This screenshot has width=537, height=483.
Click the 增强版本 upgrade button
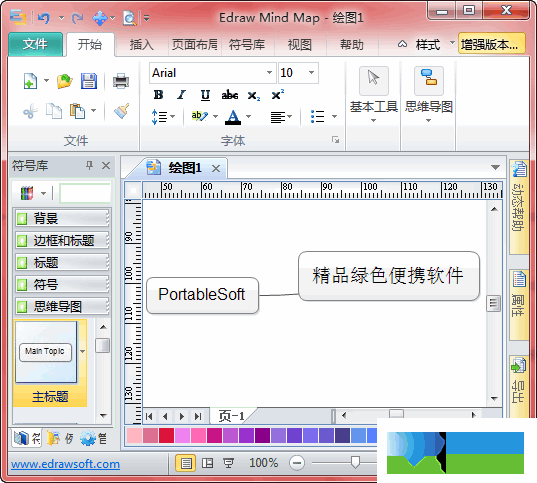pos(491,44)
